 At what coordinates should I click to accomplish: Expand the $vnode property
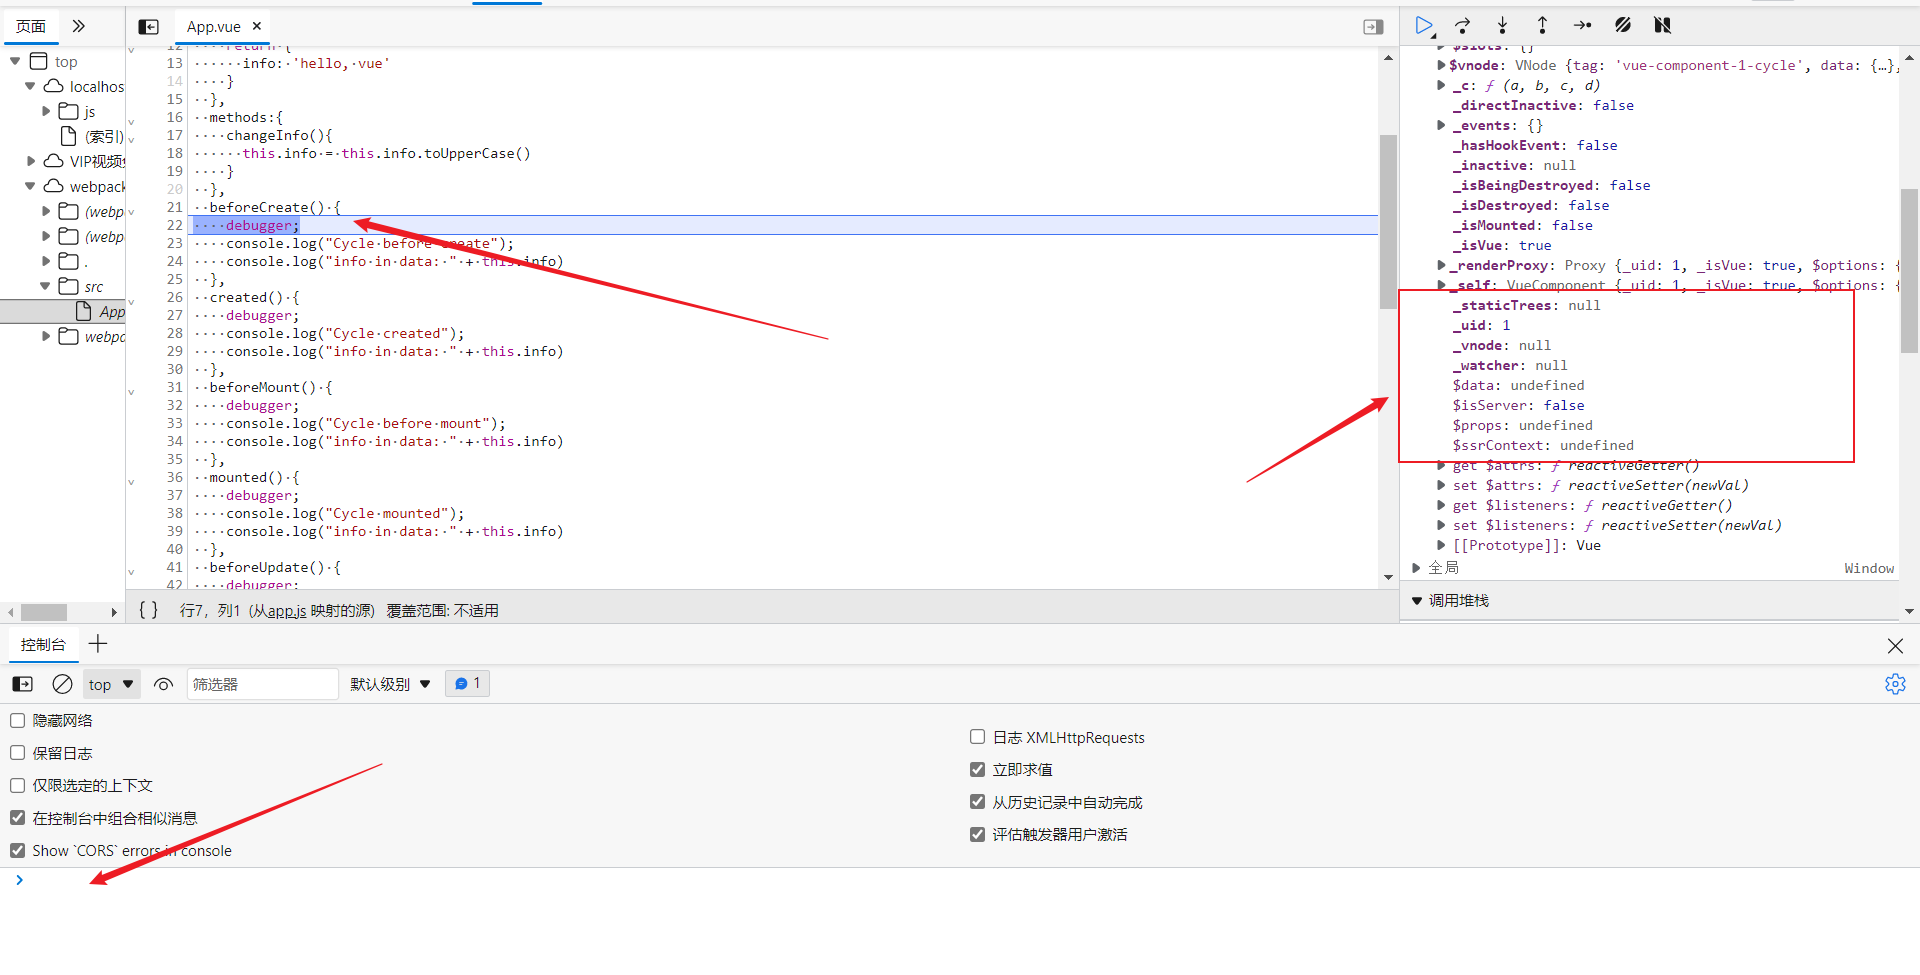pos(1441,66)
